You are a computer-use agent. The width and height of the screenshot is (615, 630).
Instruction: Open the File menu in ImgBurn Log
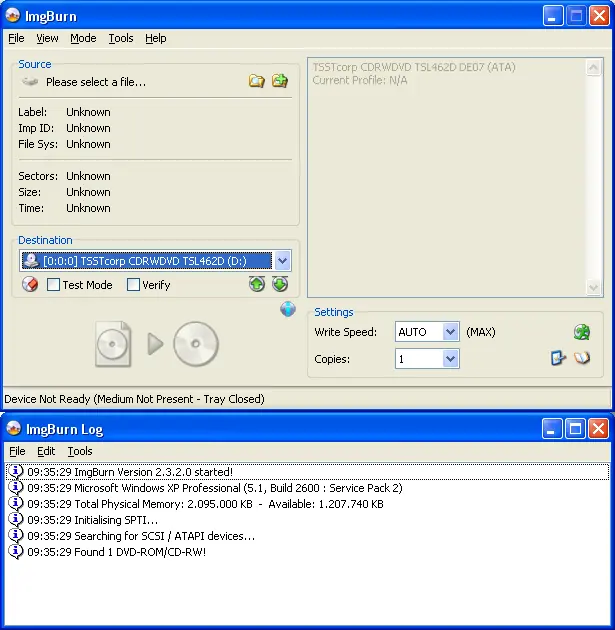click(x=17, y=451)
